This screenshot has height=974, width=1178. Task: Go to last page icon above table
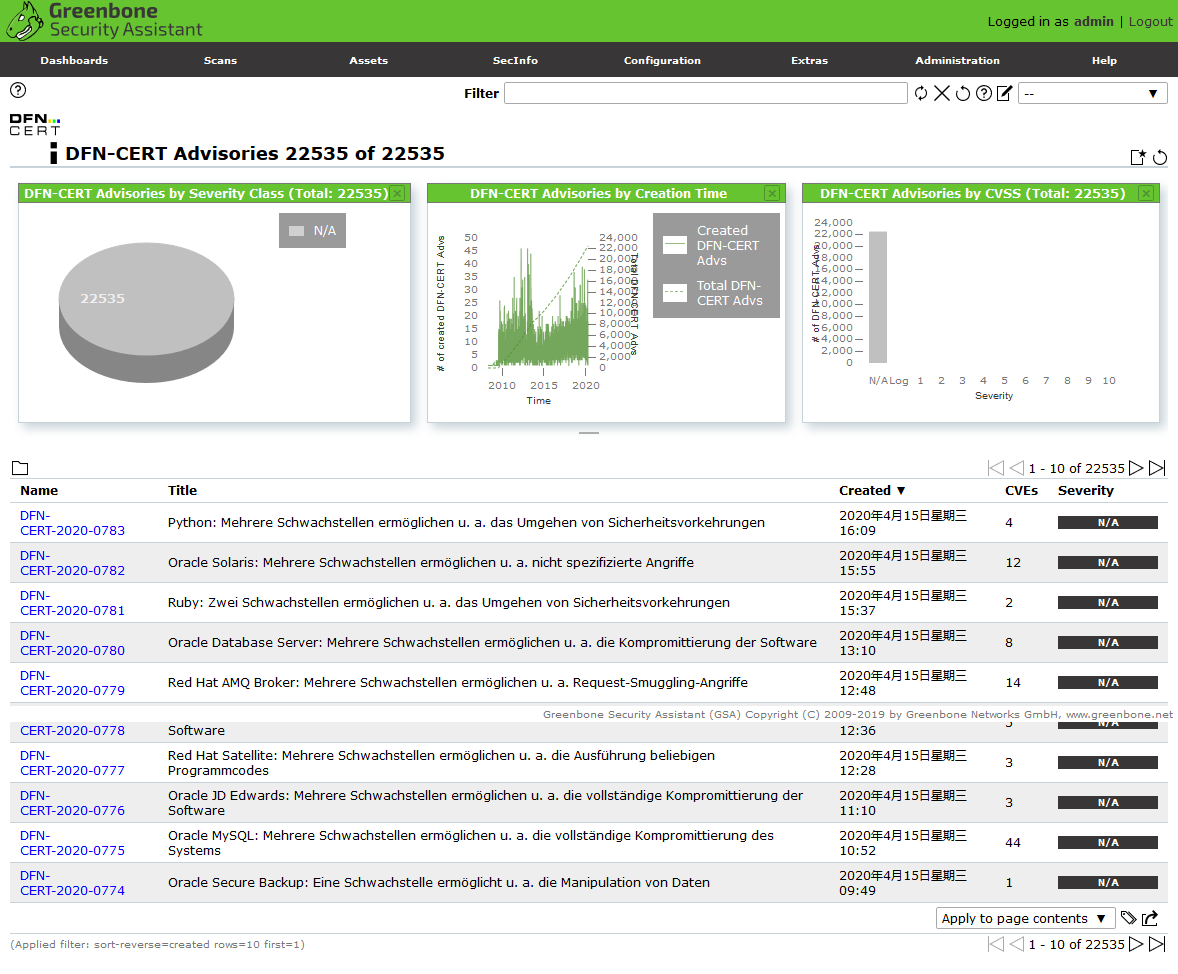[x=1158, y=468]
